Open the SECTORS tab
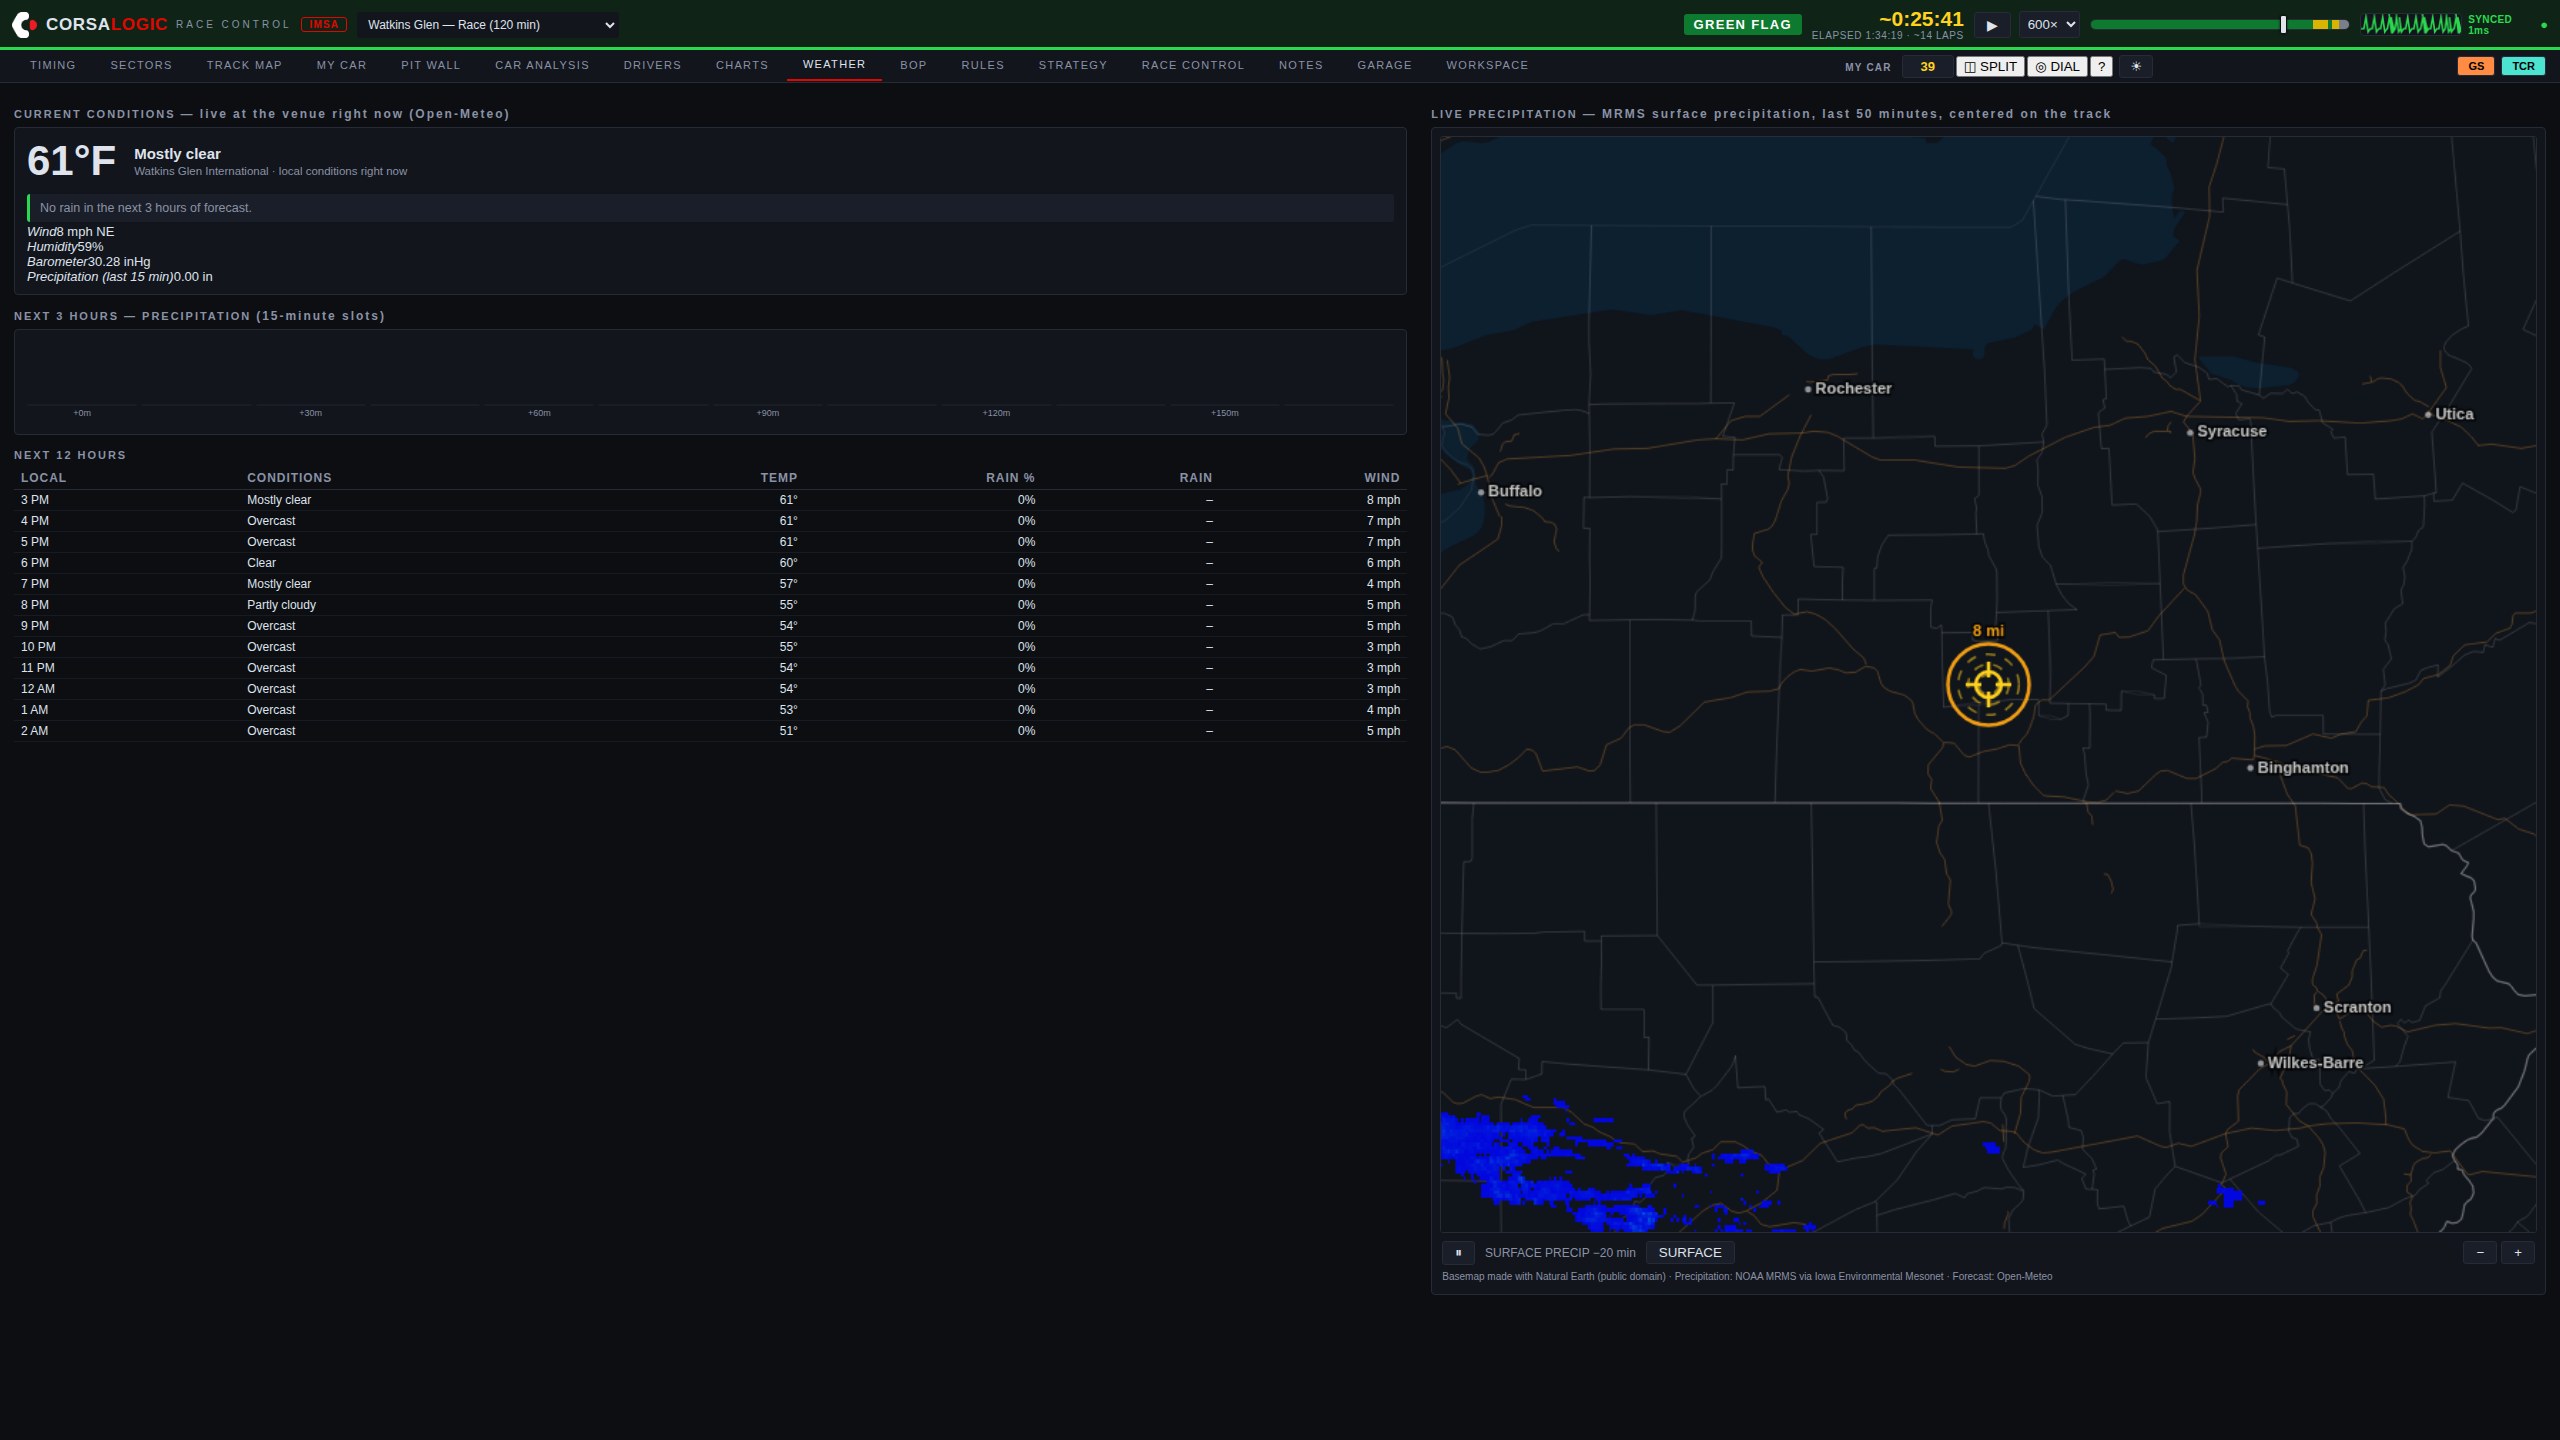 (141, 65)
